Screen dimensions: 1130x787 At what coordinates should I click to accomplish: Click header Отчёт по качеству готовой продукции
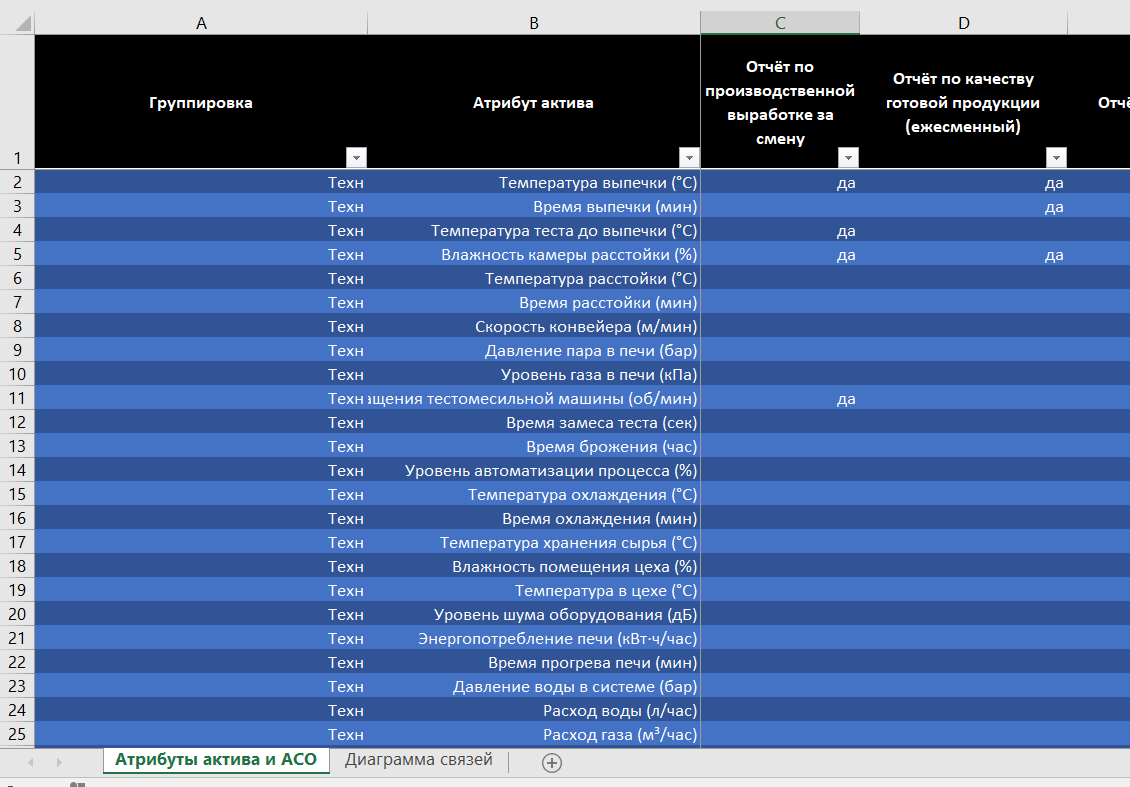(x=964, y=102)
